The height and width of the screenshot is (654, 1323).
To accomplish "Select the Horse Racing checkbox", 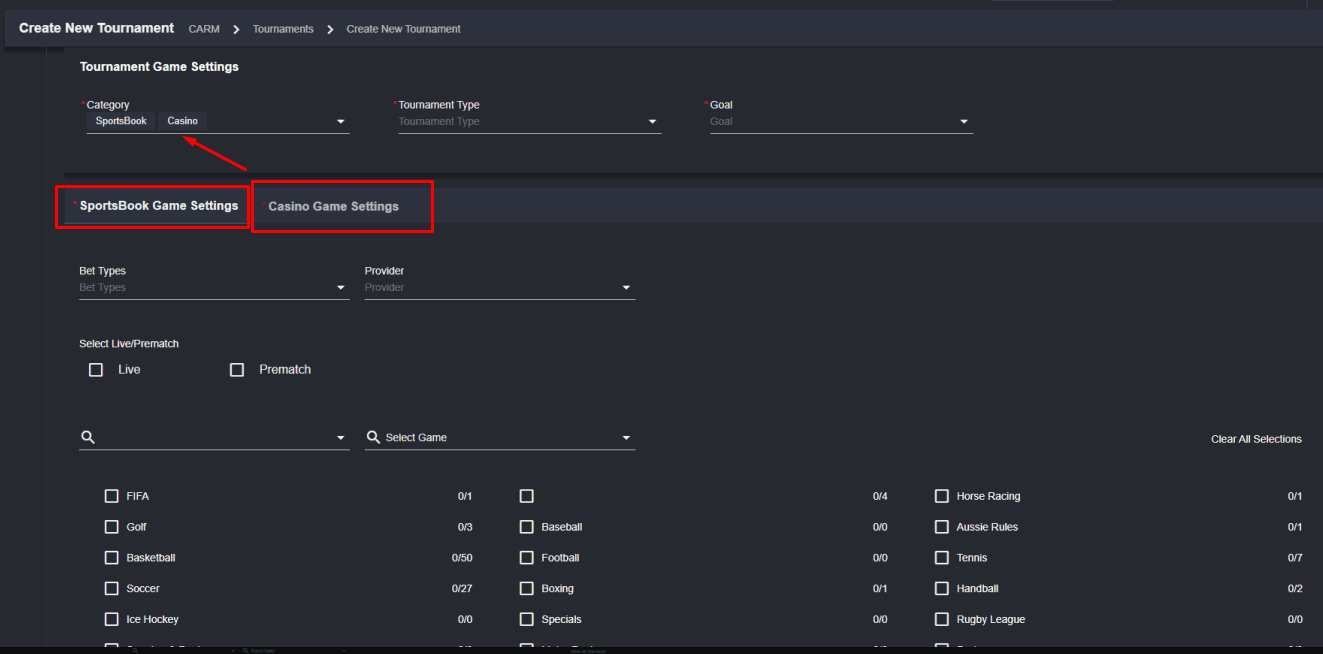I will click(x=942, y=496).
